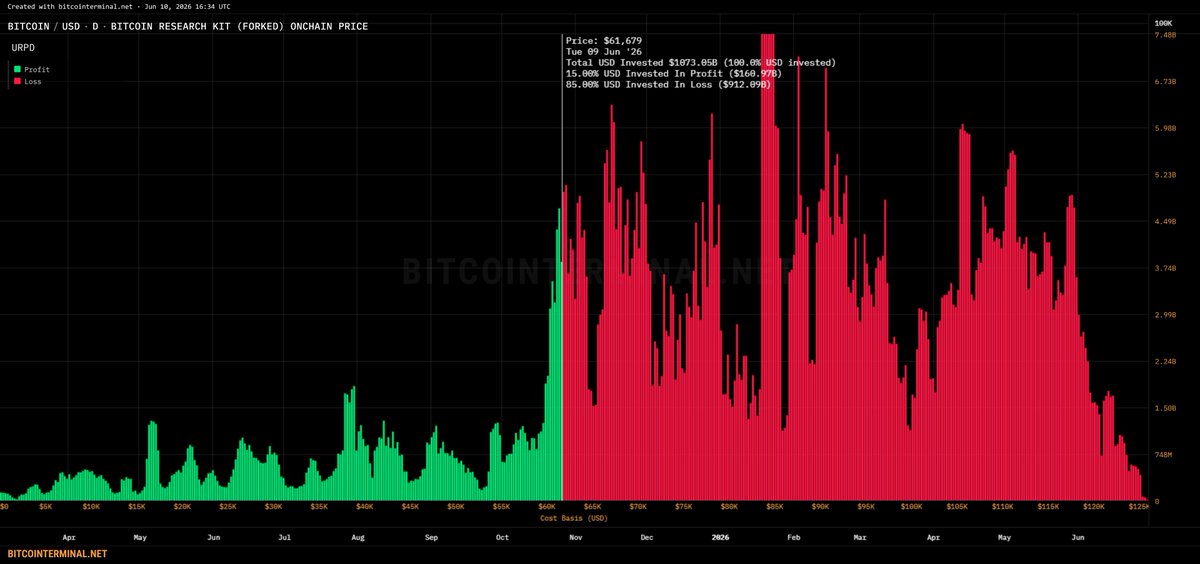This screenshot has height=564, width=1200.
Task: Click the vertical price marker line at $61,679
Action: click(562, 270)
